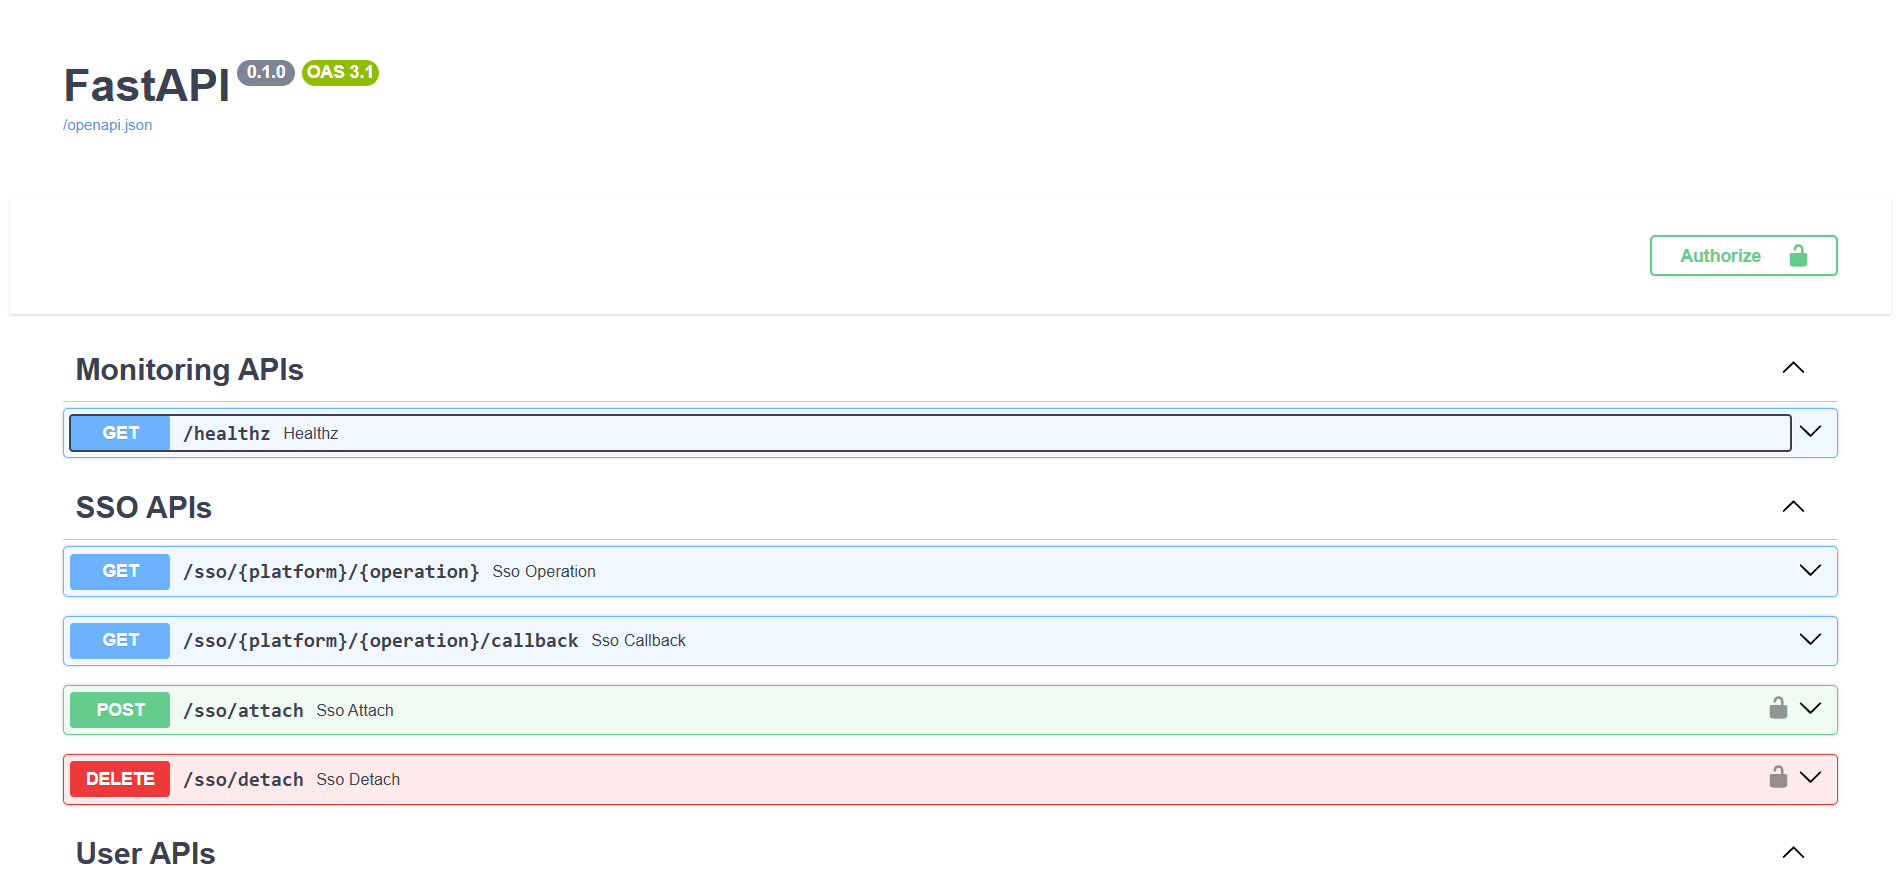The image size is (1901, 872).
Task: Click the /sso/attach path text
Action: [x=243, y=710]
